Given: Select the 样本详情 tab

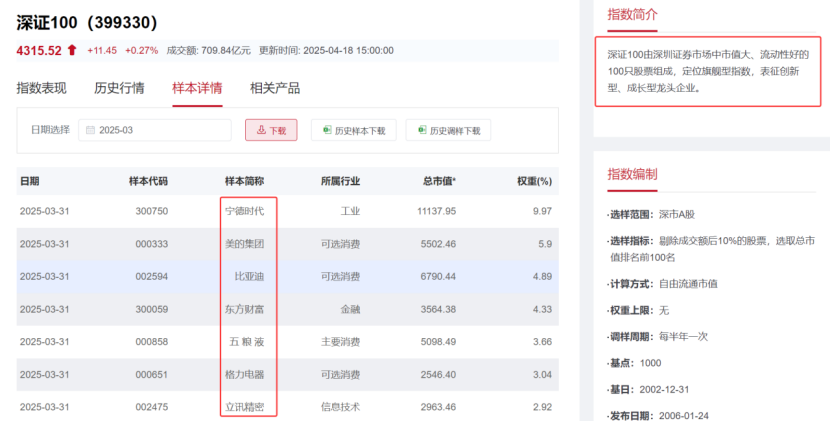Looking at the screenshot, I should click(197, 88).
